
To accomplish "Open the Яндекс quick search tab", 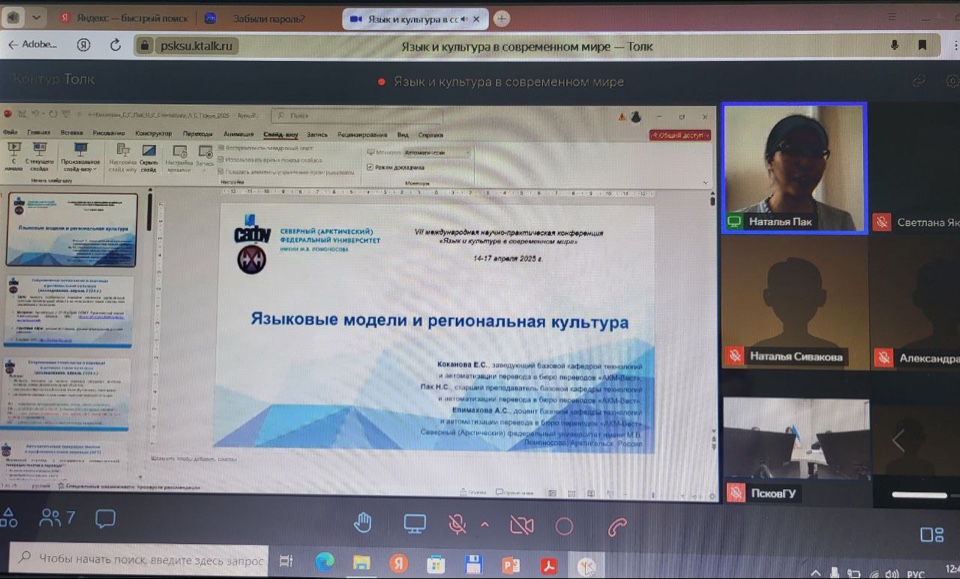I will pyautogui.click(x=120, y=18).
